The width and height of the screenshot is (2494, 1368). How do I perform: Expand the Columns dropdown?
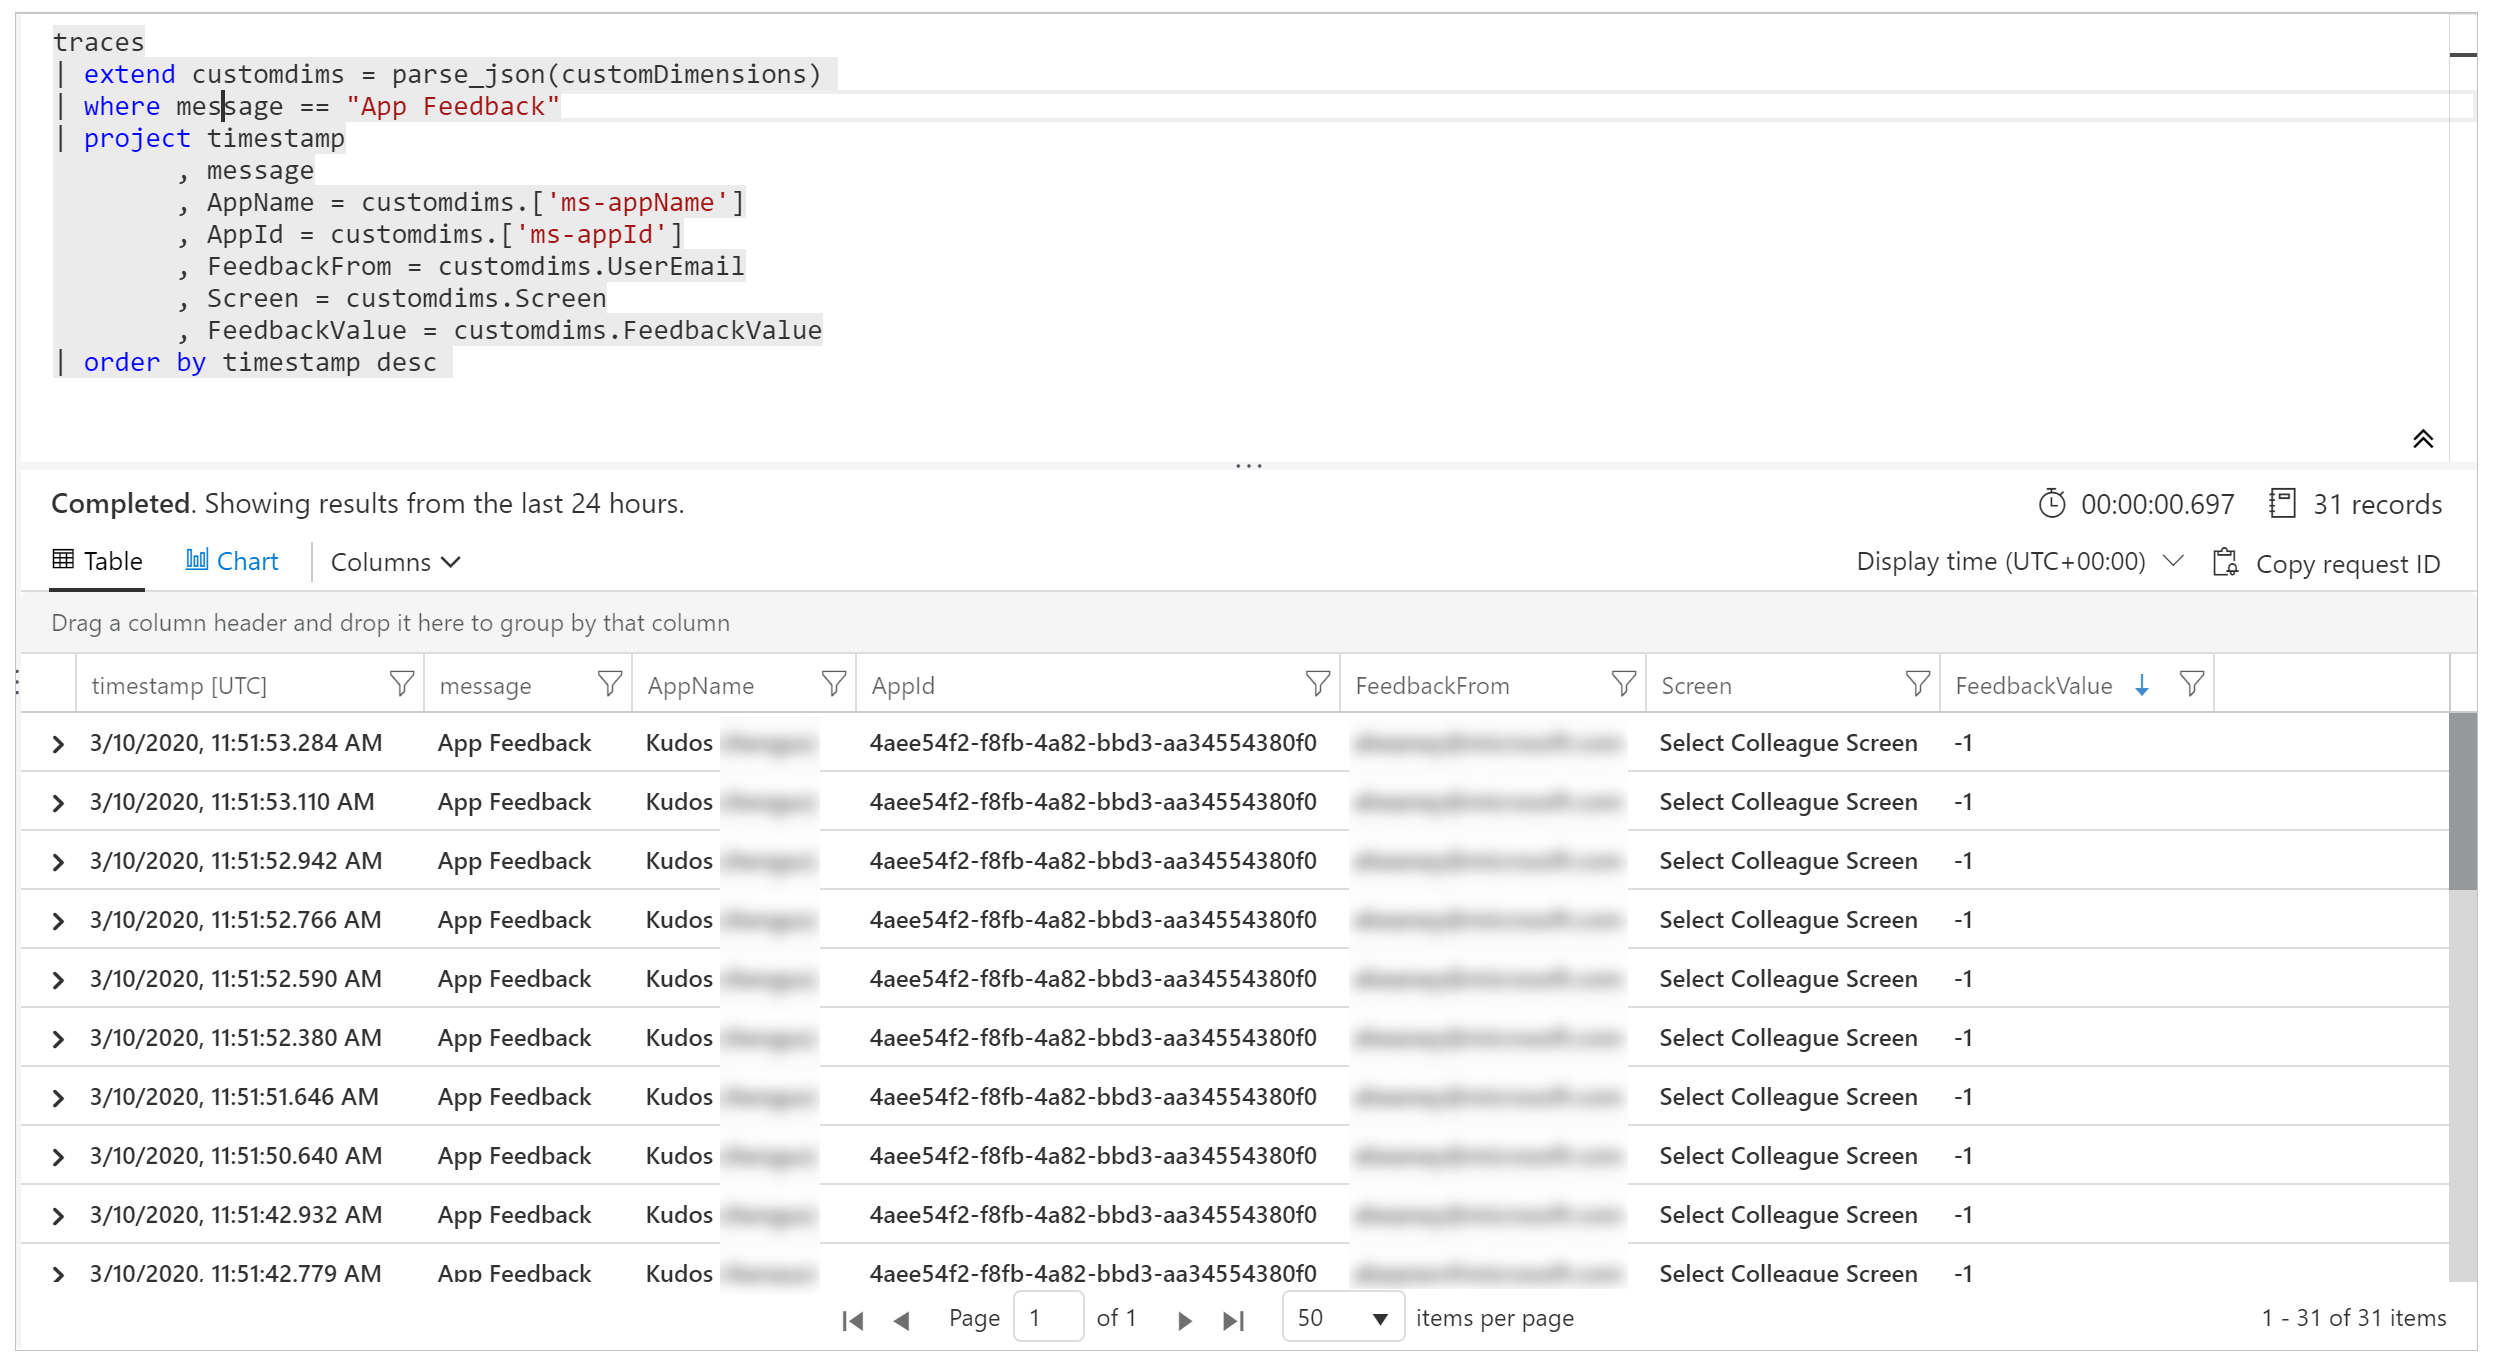coord(394,561)
